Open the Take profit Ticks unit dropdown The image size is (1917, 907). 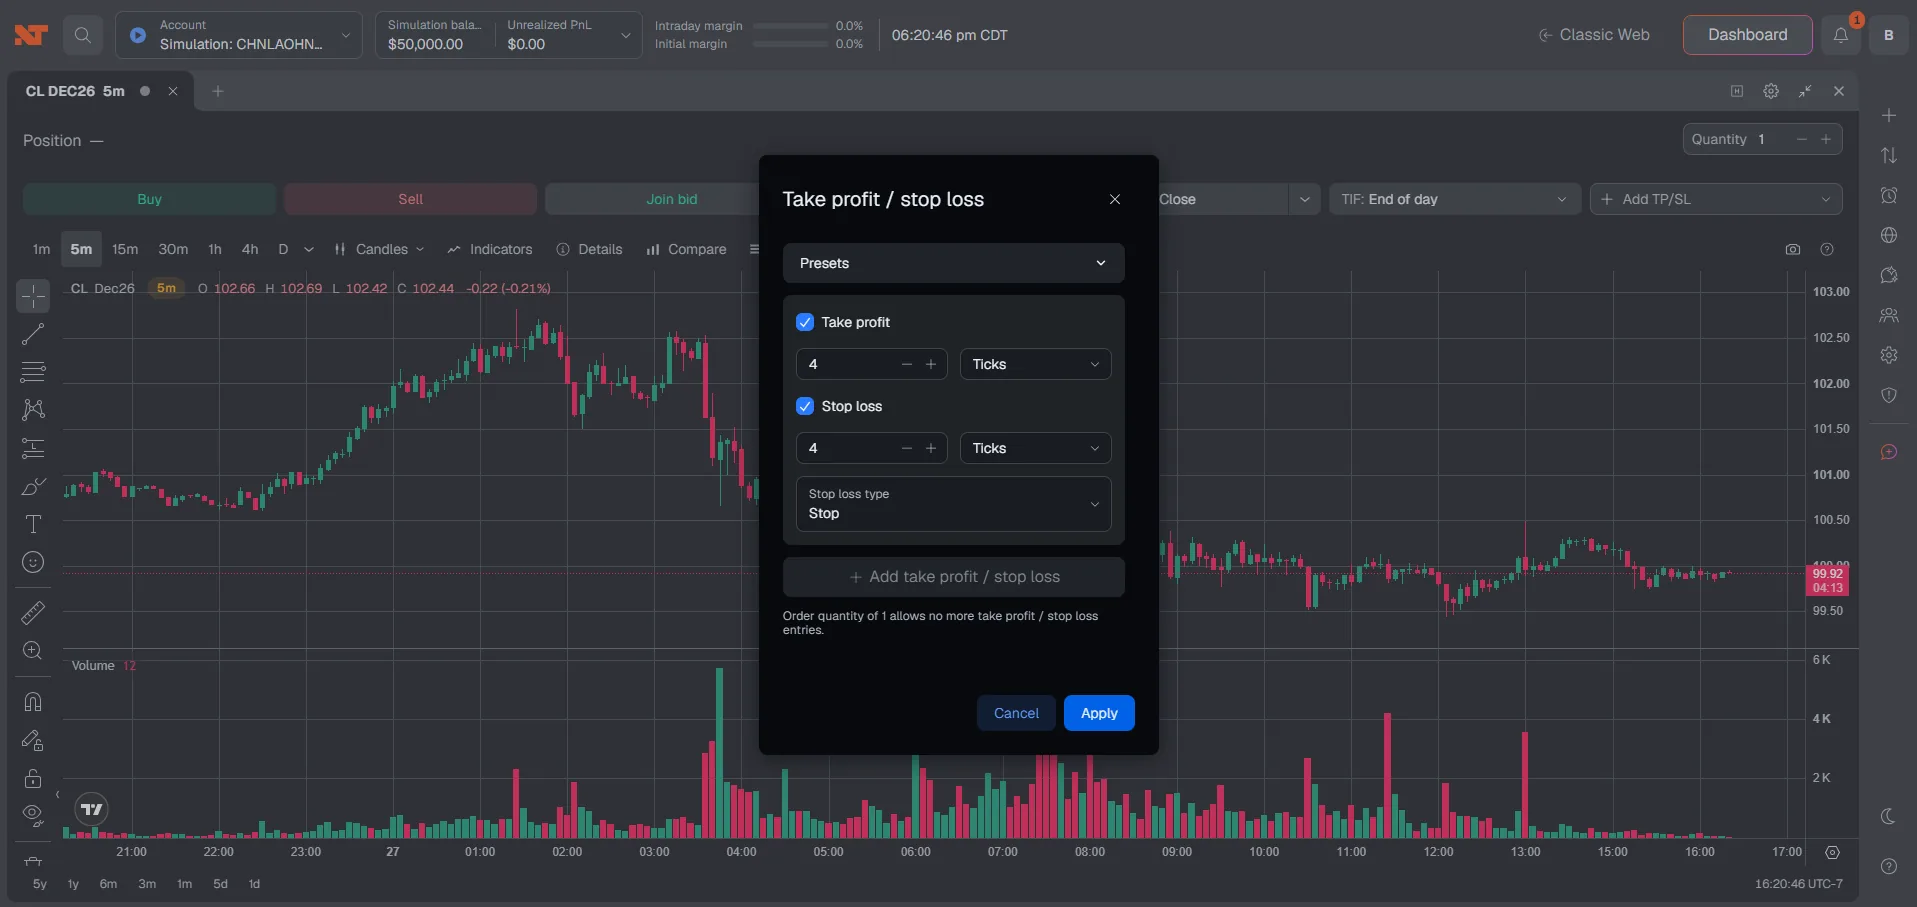pyautogui.click(x=1035, y=364)
